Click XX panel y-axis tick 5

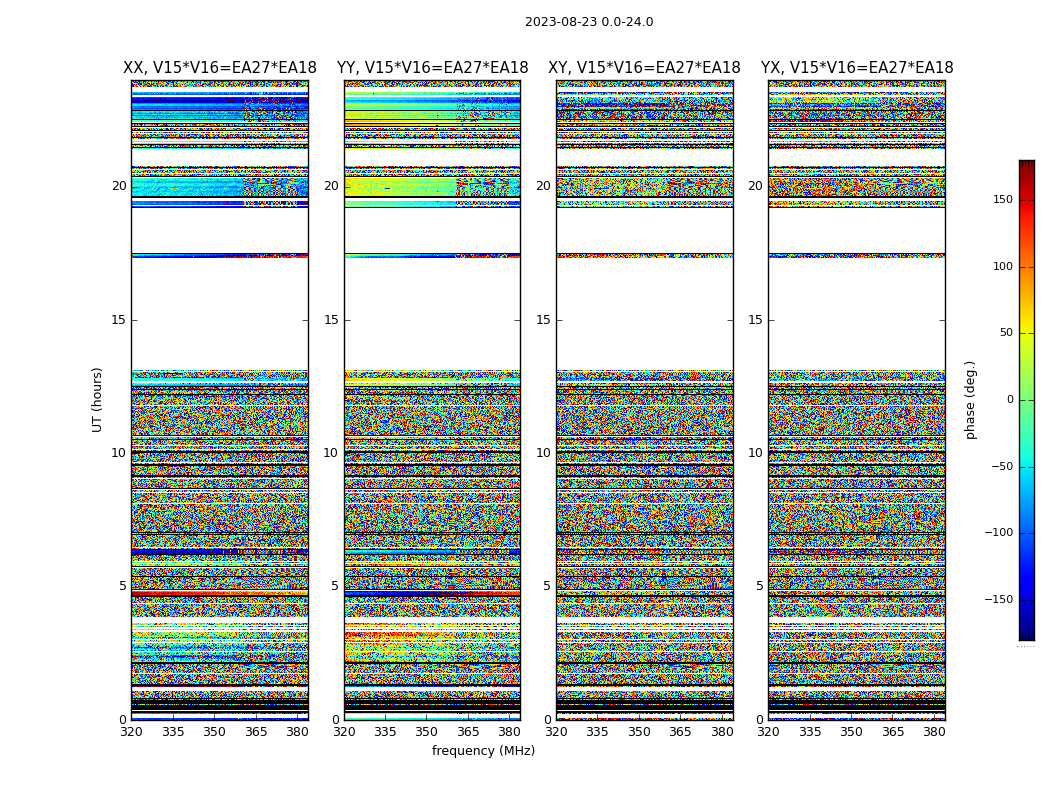click(x=123, y=586)
